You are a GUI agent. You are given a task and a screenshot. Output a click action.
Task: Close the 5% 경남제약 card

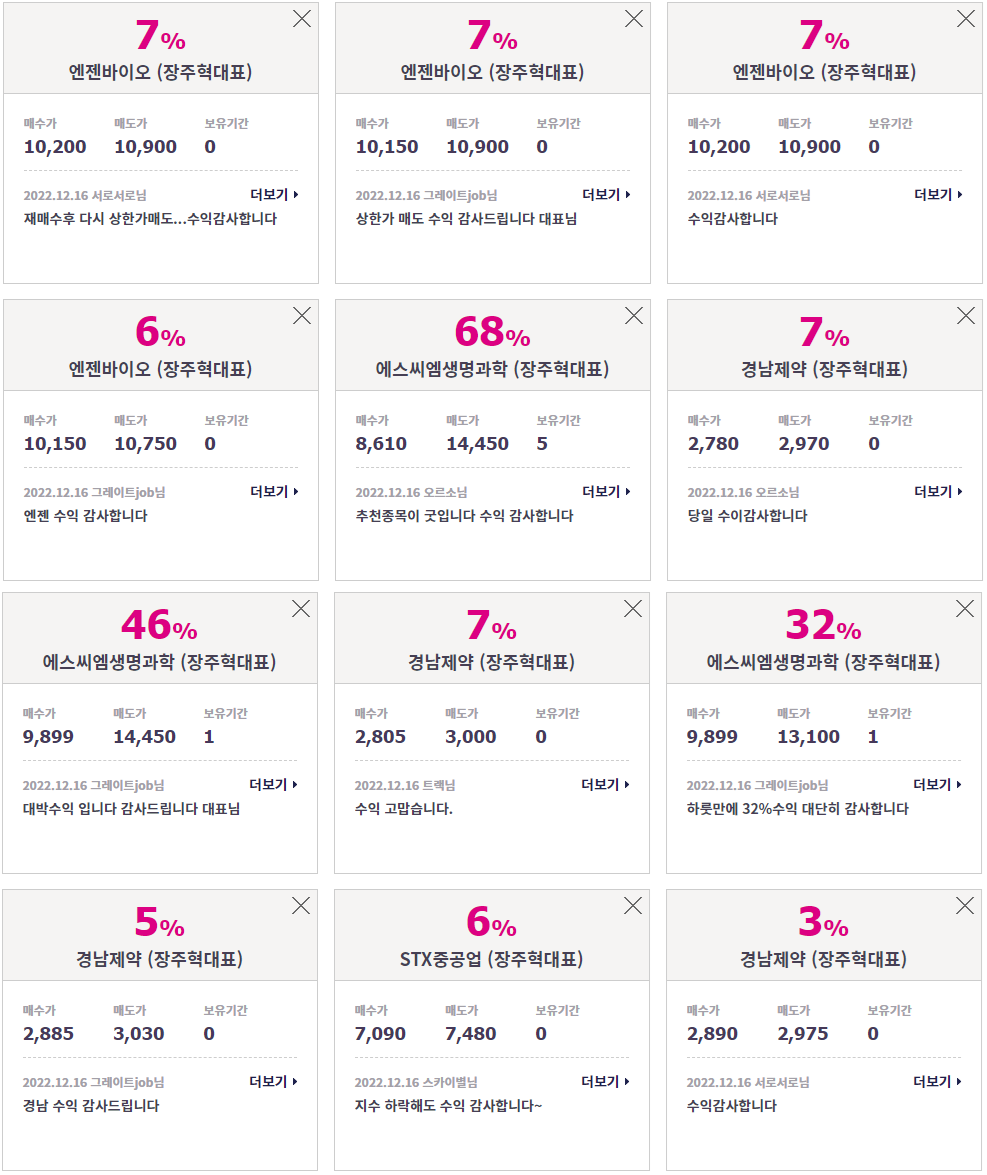(301, 906)
